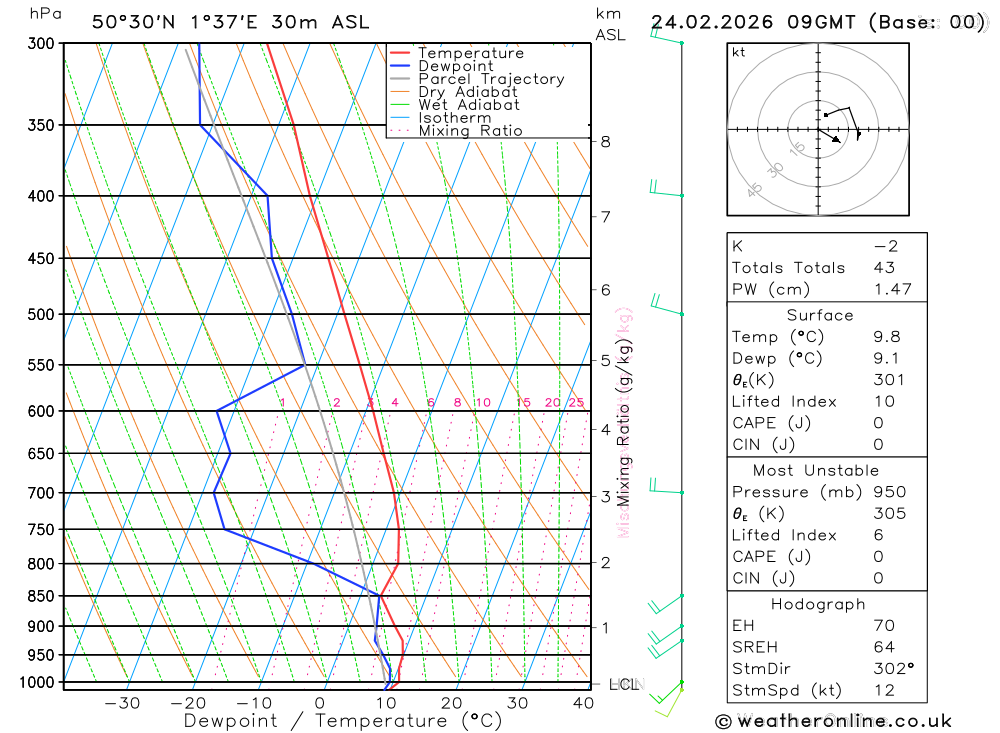Click the mixing ratio label 25

(577, 403)
